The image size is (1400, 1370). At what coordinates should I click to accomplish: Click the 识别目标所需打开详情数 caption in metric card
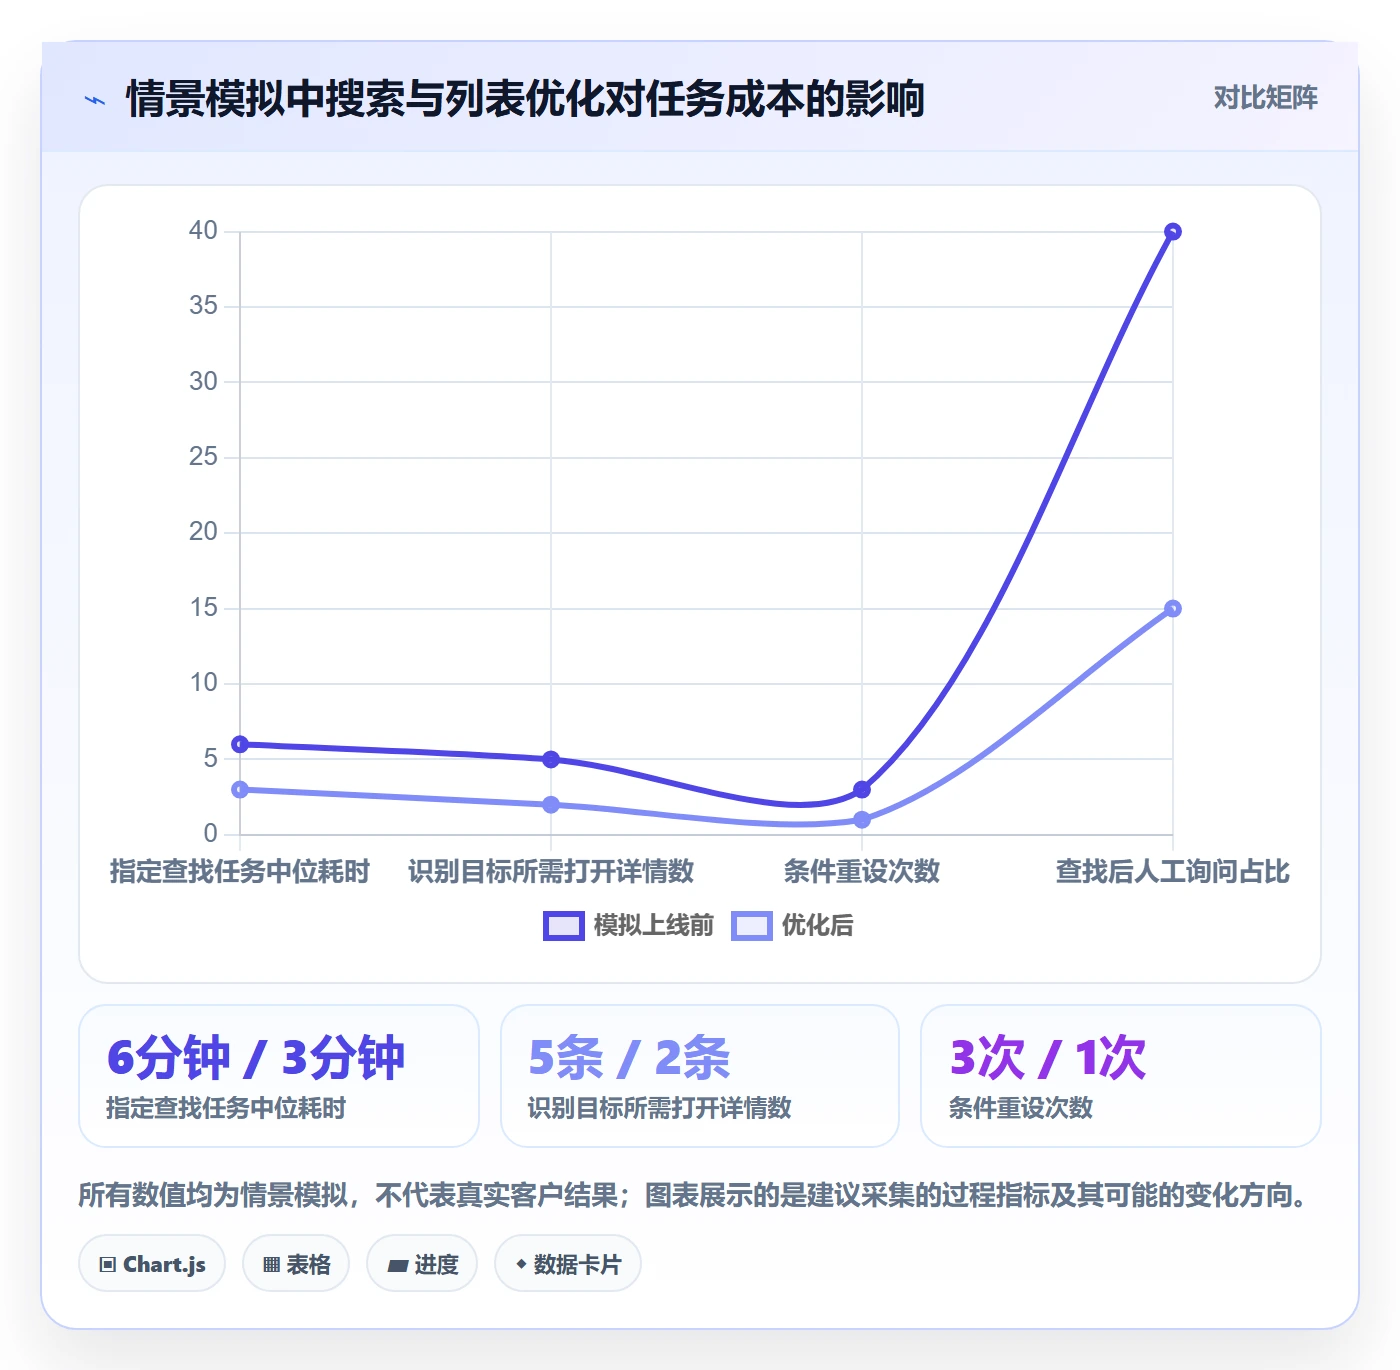tap(660, 1108)
